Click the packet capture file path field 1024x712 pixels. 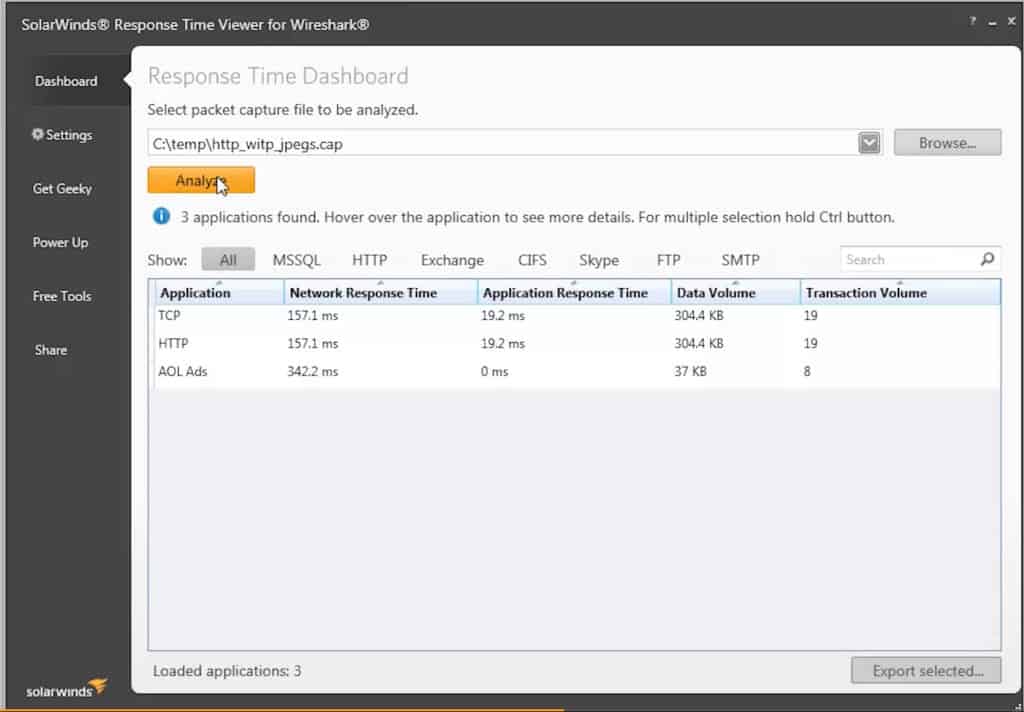pos(503,143)
